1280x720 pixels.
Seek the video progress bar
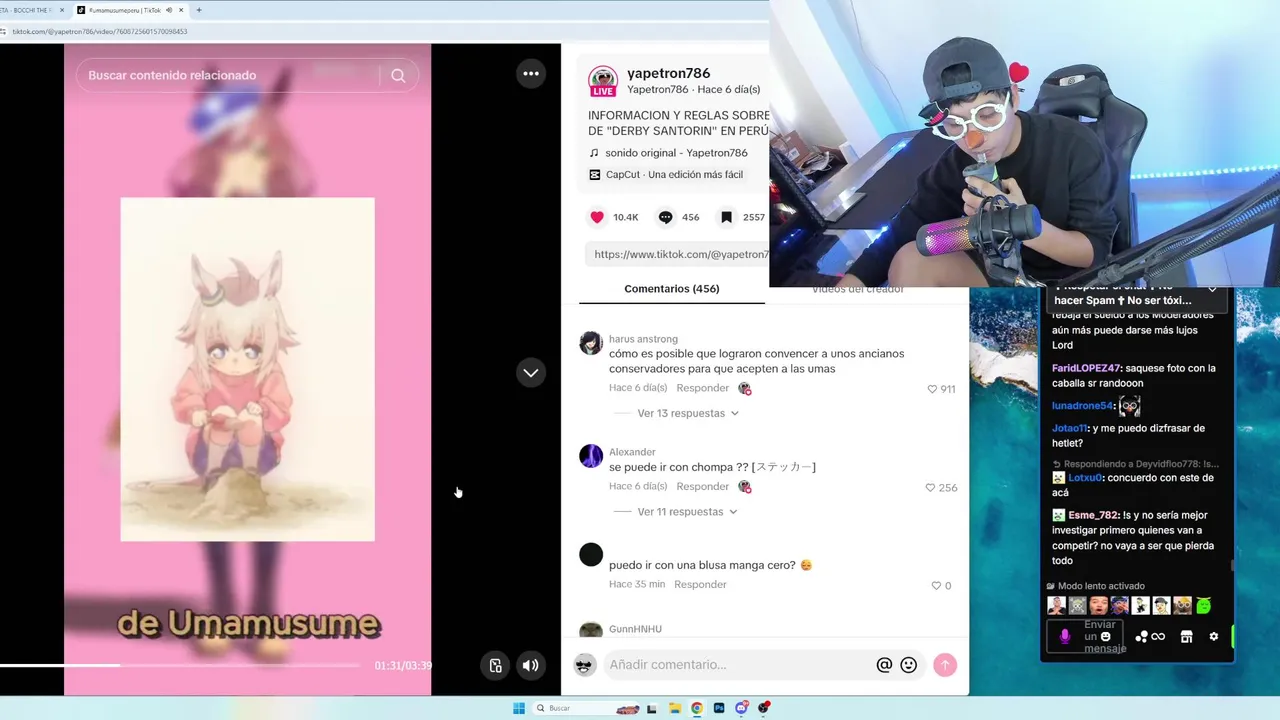(180, 665)
